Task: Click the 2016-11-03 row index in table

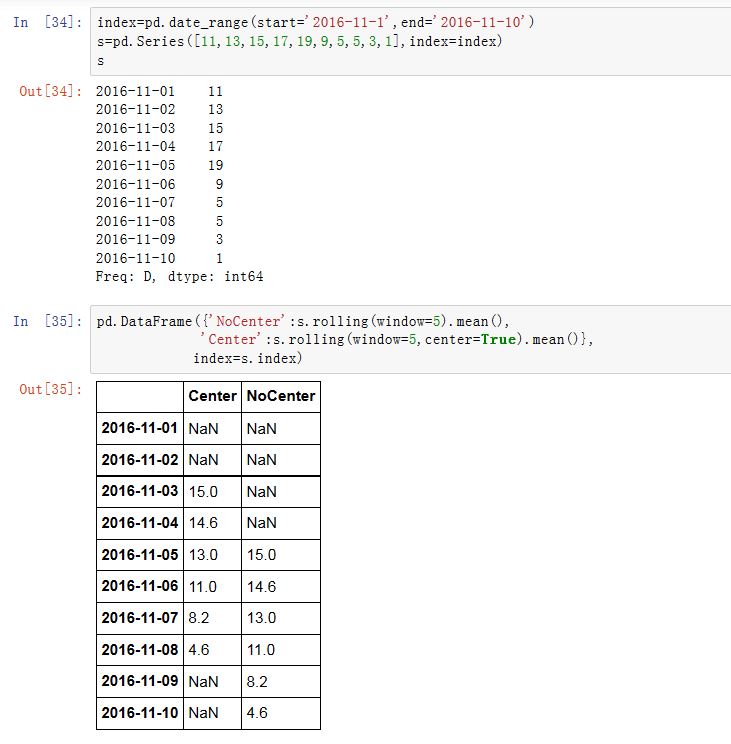Action: (139, 492)
